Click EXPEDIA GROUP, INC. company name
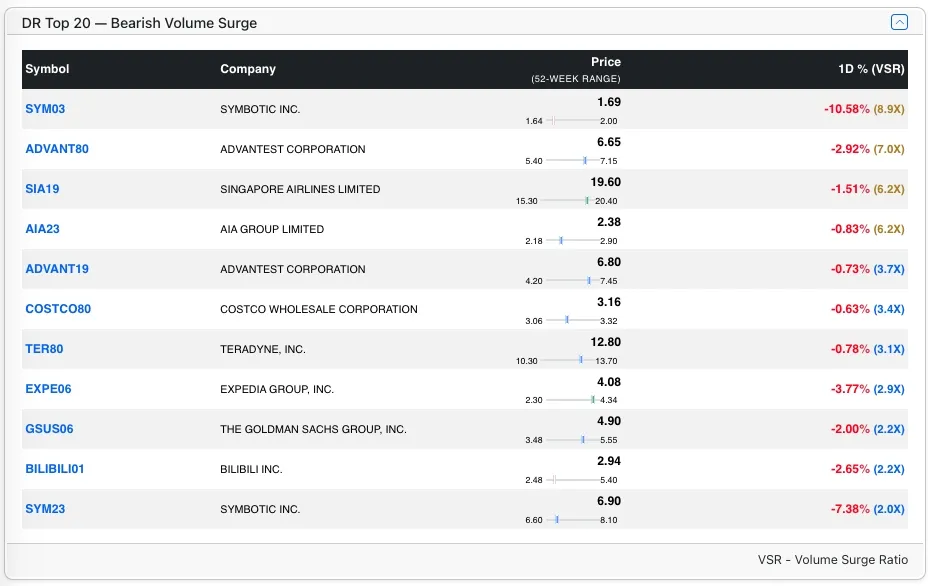The image size is (931, 586). 277,389
